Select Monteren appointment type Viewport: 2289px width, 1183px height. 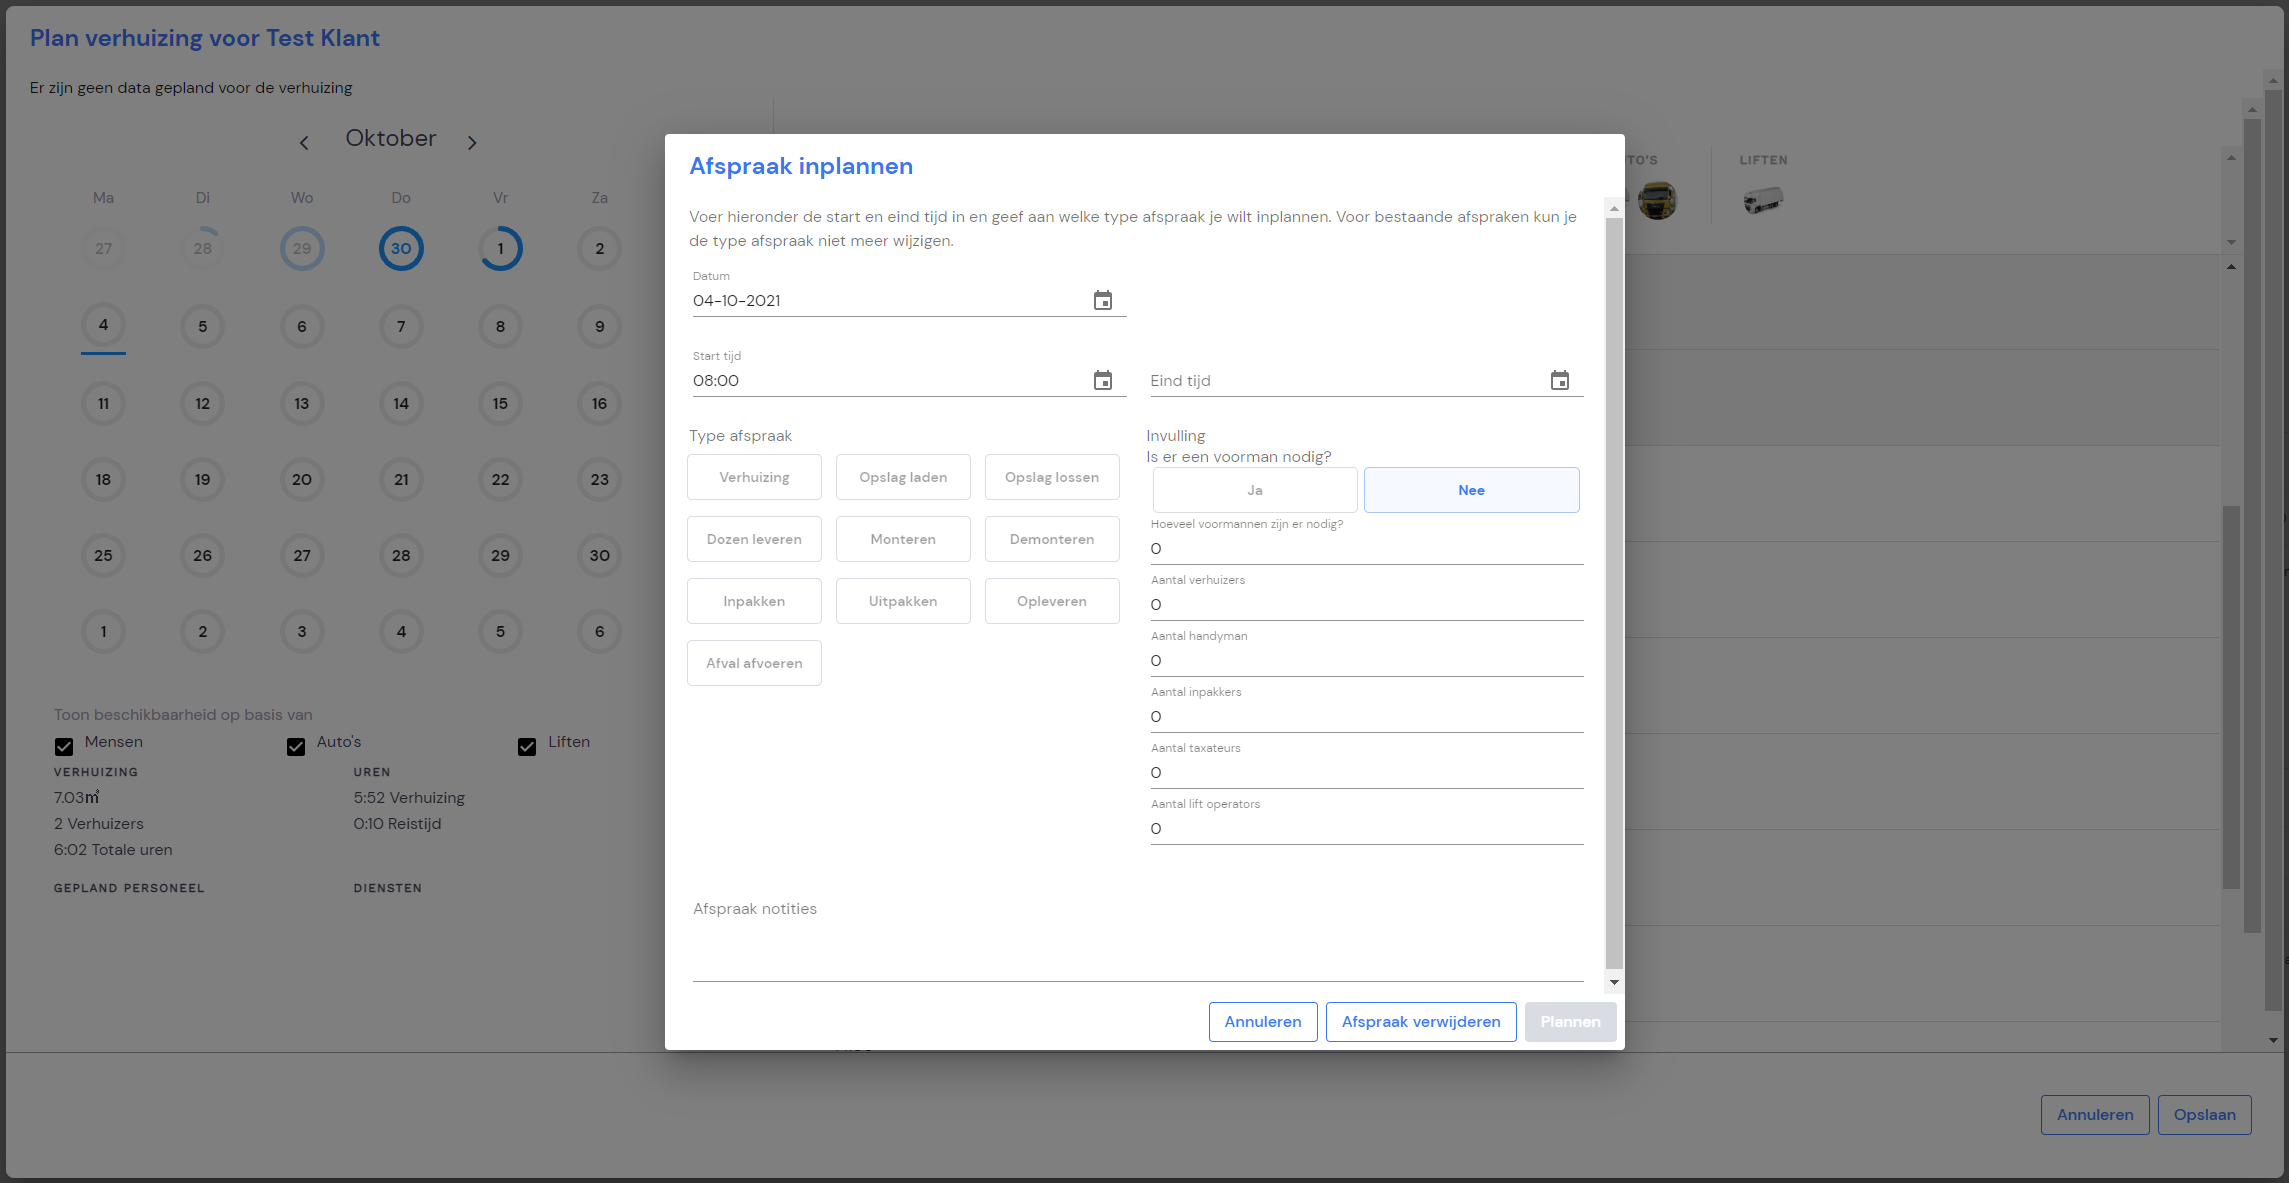[903, 539]
